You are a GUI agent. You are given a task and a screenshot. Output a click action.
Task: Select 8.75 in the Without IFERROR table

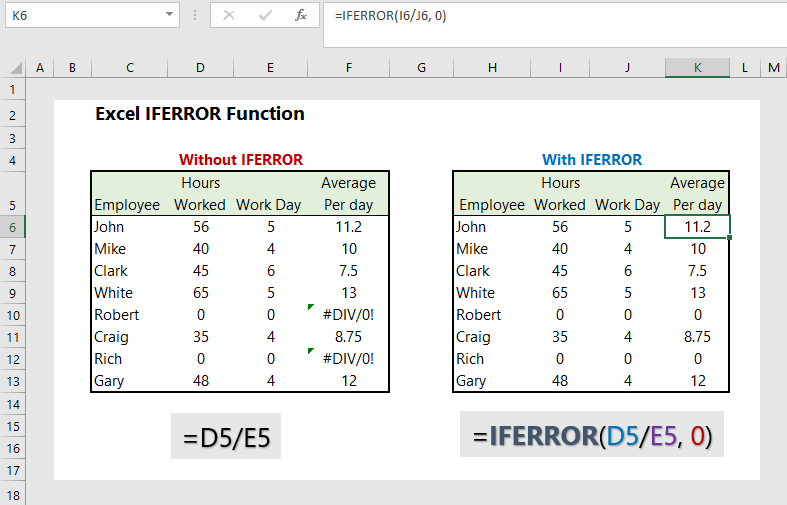tap(348, 337)
